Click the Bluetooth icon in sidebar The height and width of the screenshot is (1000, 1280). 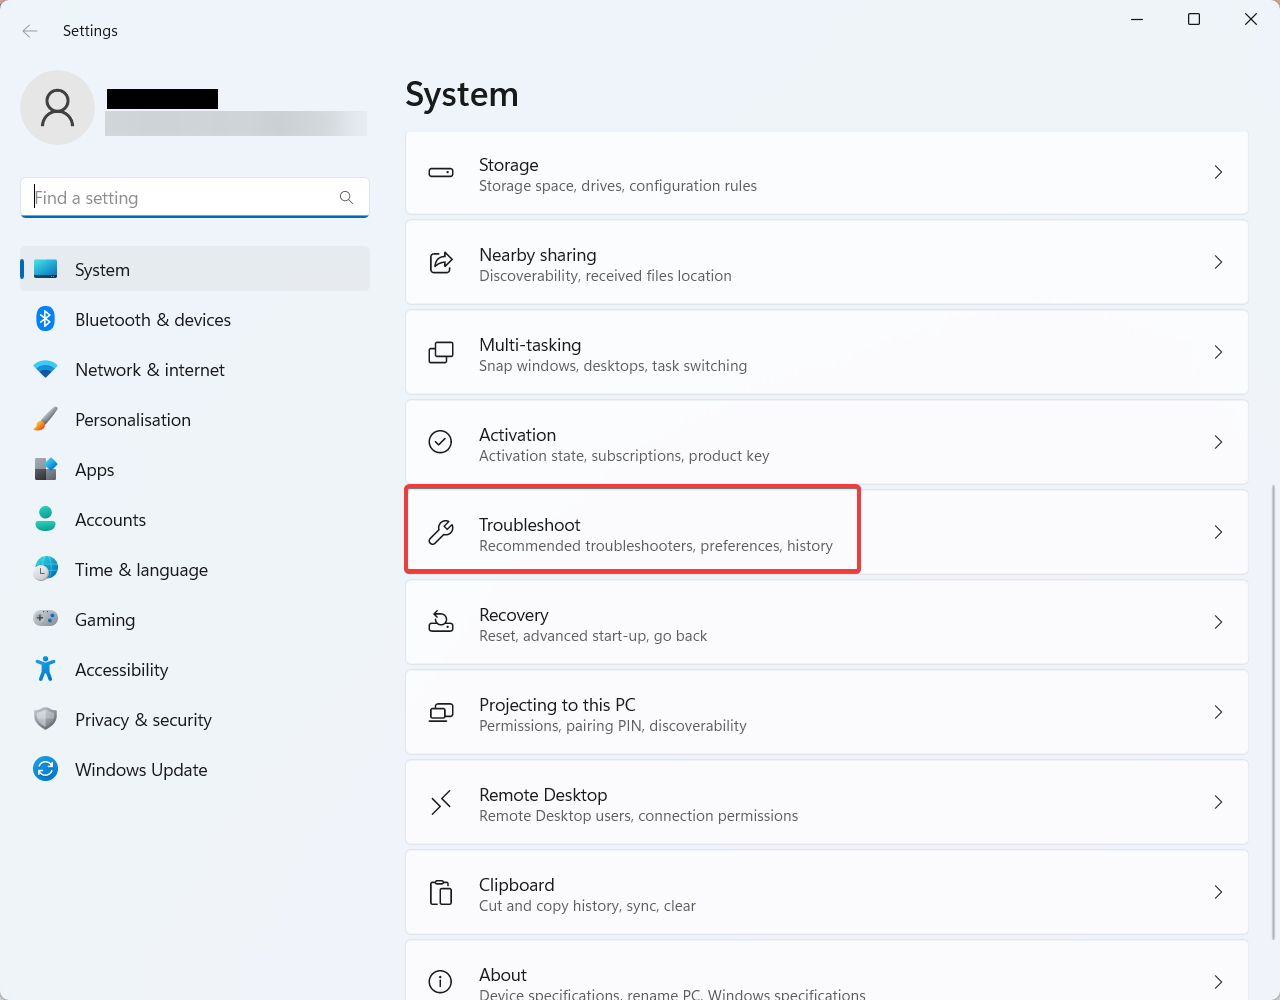tap(45, 319)
